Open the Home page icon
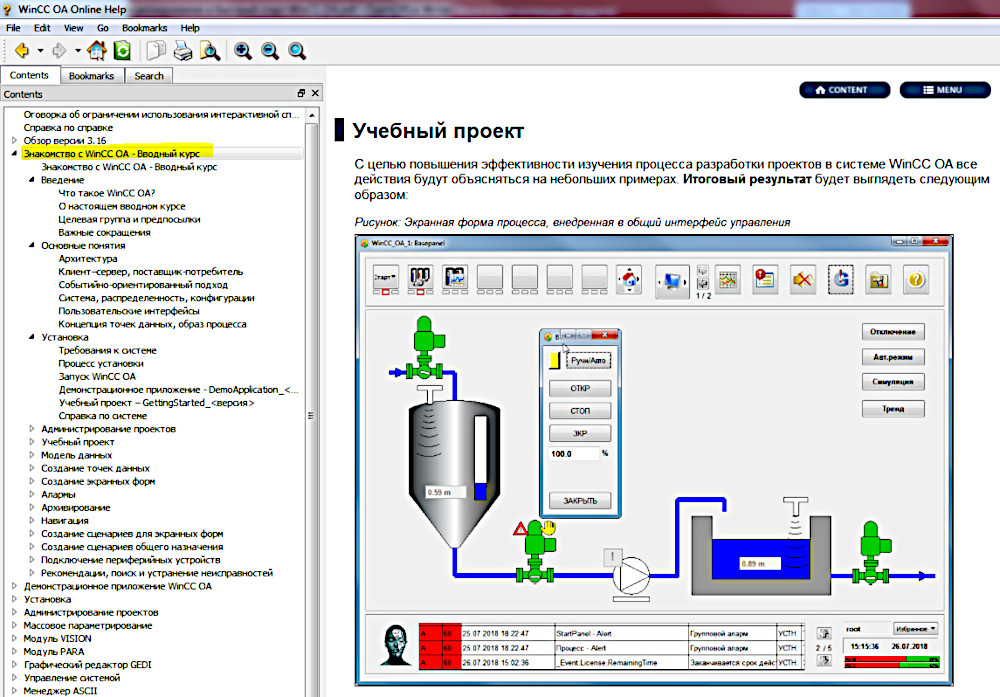1000x697 pixels. coord(97,50)
